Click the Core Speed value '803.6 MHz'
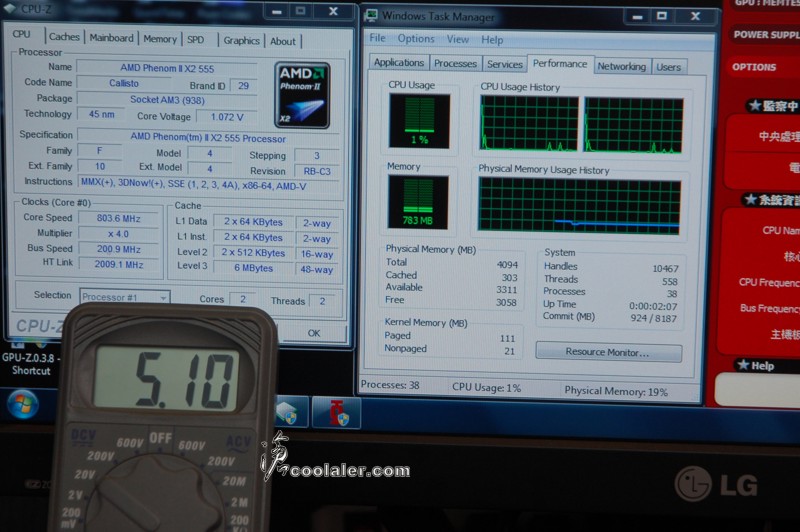800x532 pixels. click(118, 218)
